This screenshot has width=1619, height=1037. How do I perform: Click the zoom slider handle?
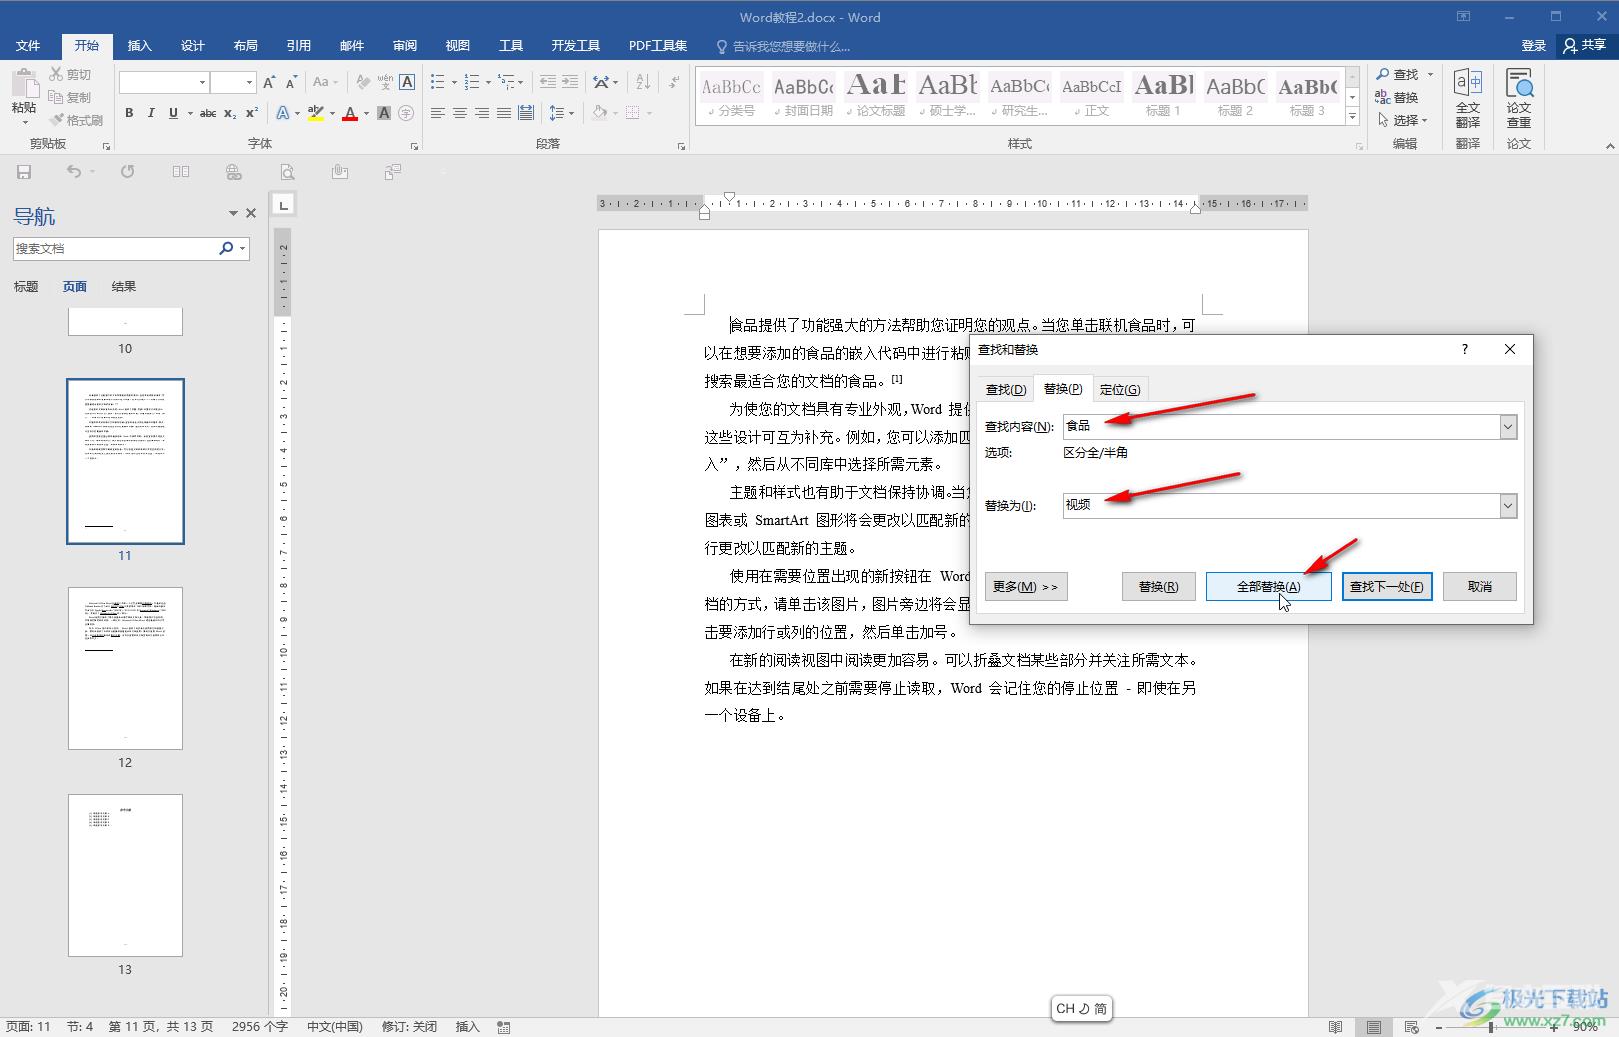click(1491, 1027)
